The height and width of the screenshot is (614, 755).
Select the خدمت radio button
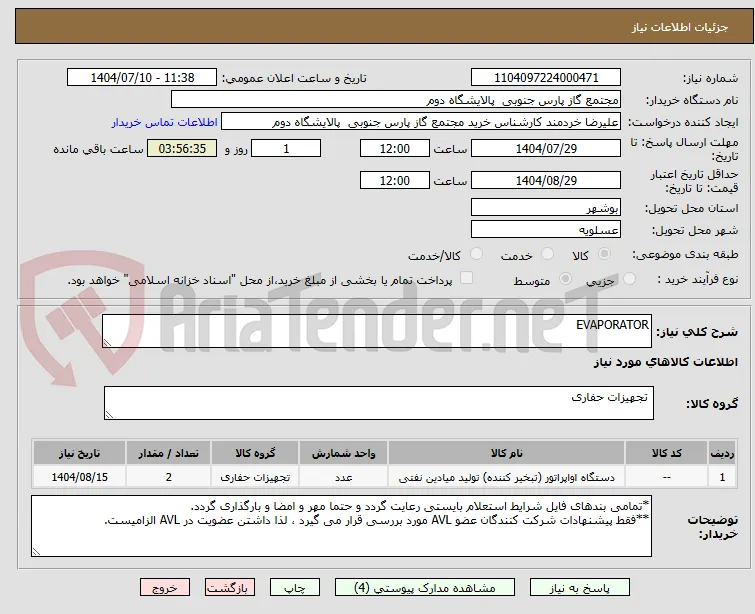click(547, 254)
